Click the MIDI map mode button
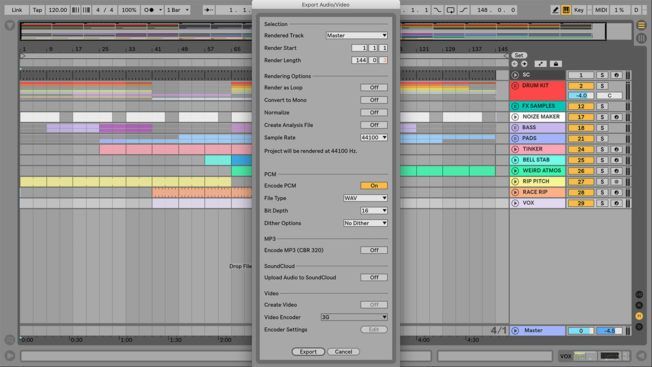This screenshot has width=652, height=367. [601, 10]
